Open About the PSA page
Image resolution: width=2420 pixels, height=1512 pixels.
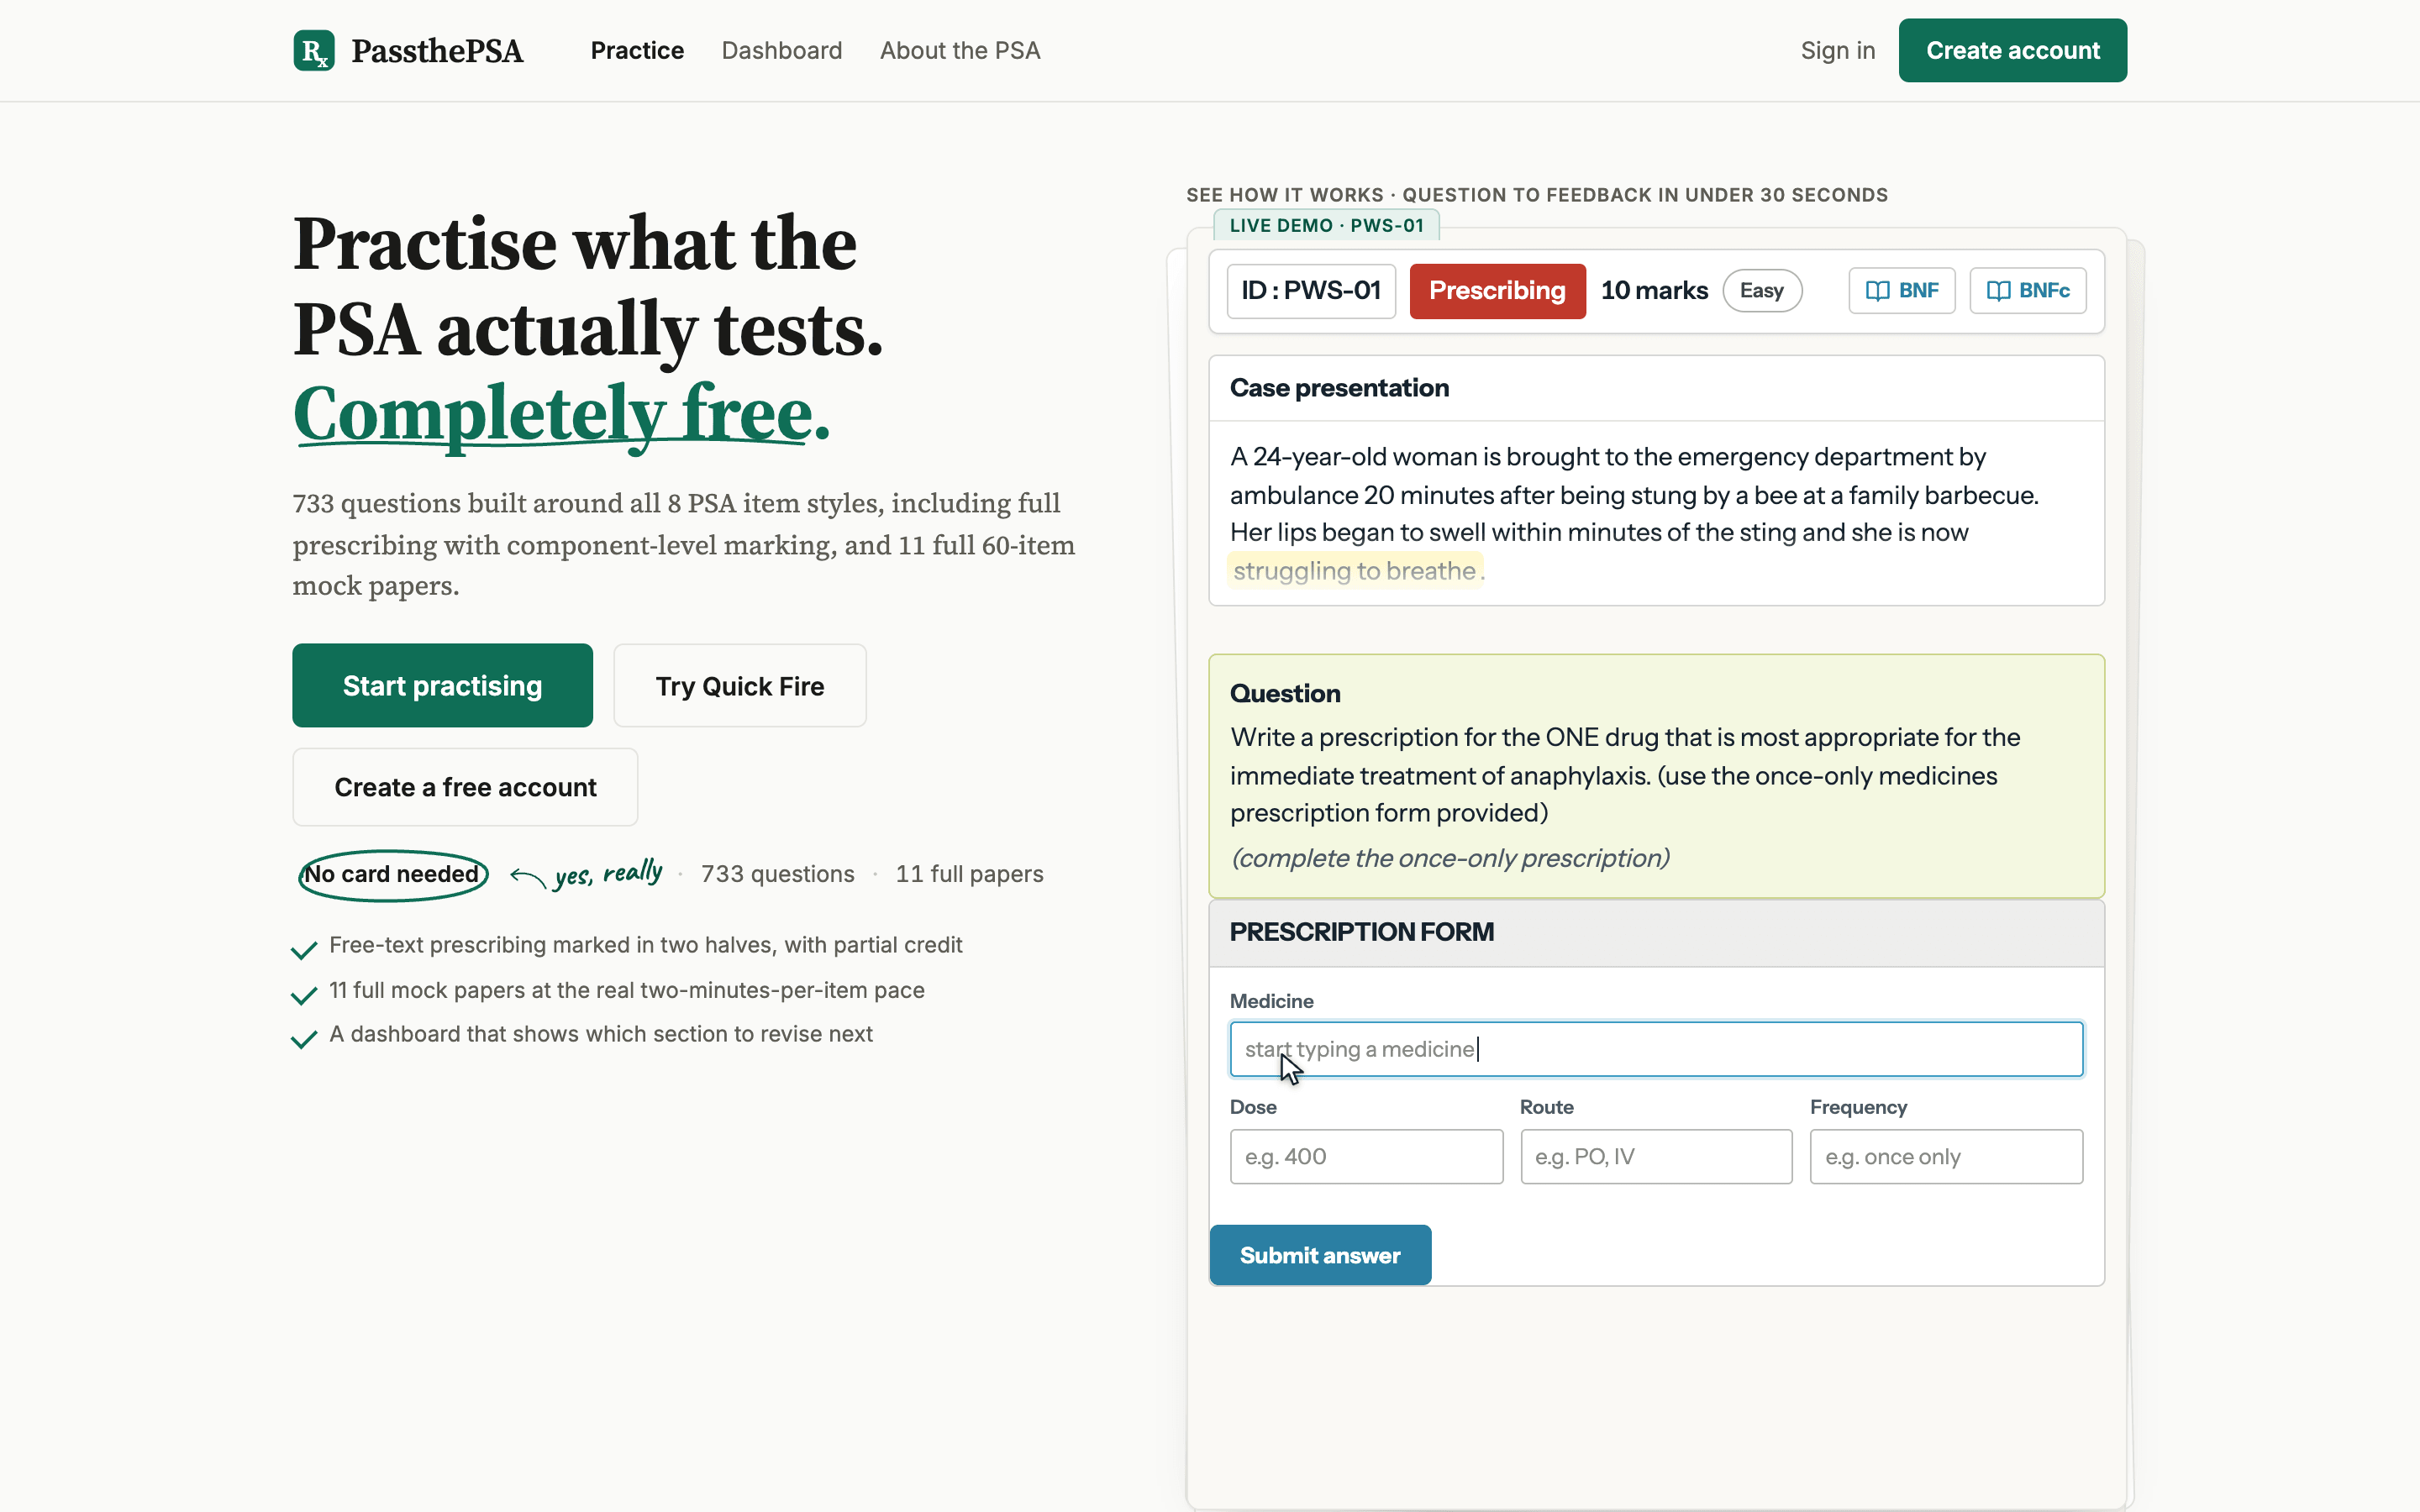point(960,50)
